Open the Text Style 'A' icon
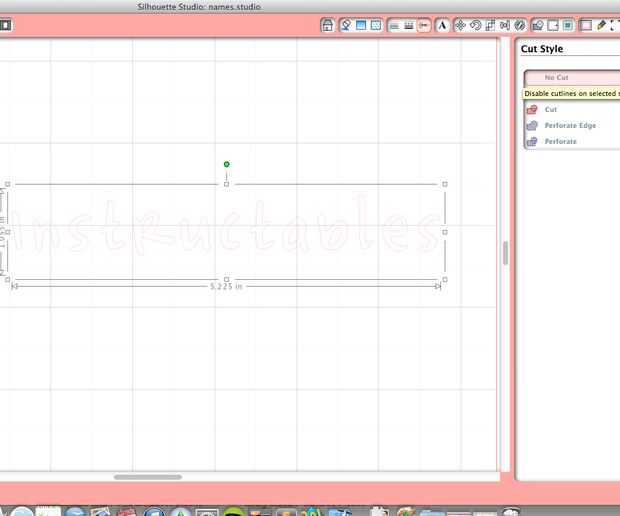620x516 pixels. click(442, 25)
